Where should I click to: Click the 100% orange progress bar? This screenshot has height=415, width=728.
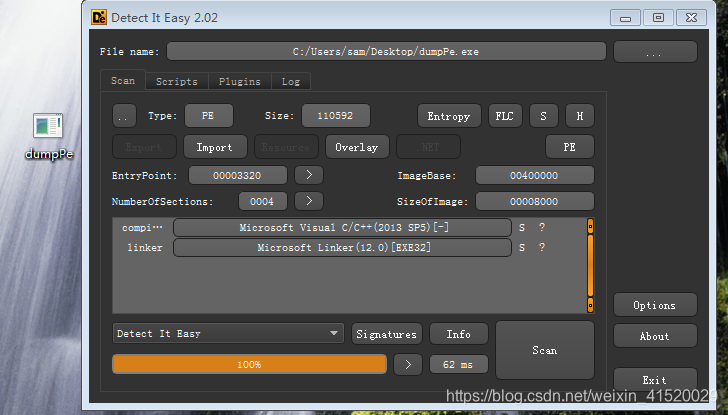(249, 364)
